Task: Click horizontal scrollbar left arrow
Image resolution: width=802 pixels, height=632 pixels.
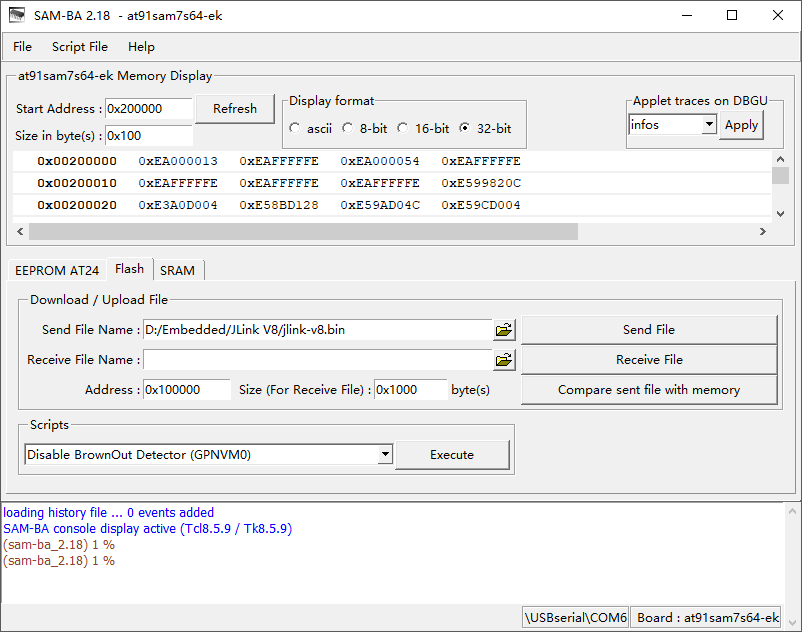Action: coord(20,232)
